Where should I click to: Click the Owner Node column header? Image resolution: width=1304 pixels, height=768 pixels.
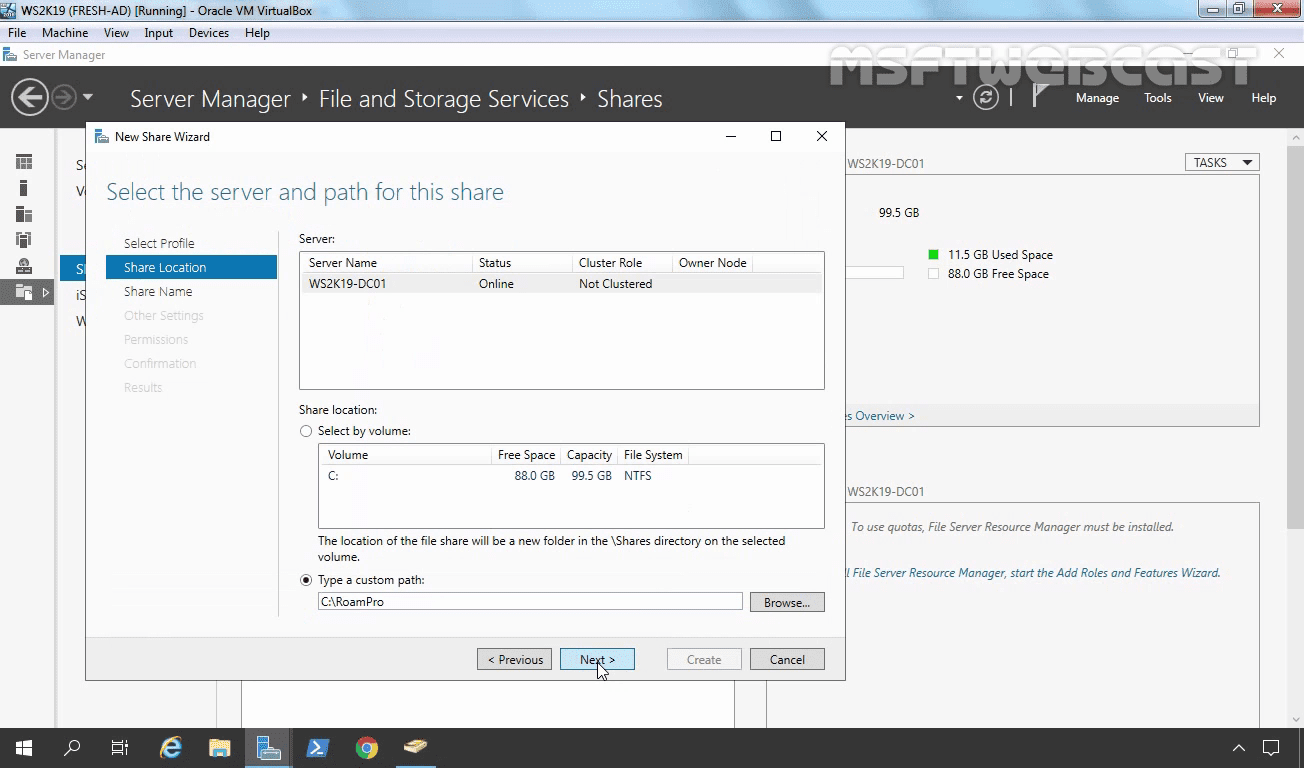point(712,263)
